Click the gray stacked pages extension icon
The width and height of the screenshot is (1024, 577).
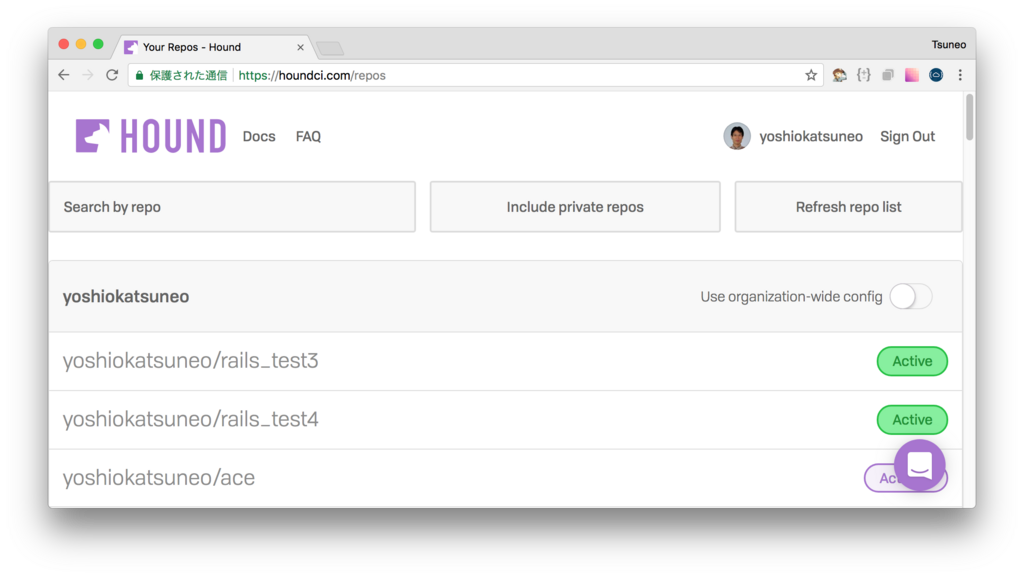pos(888,75)
